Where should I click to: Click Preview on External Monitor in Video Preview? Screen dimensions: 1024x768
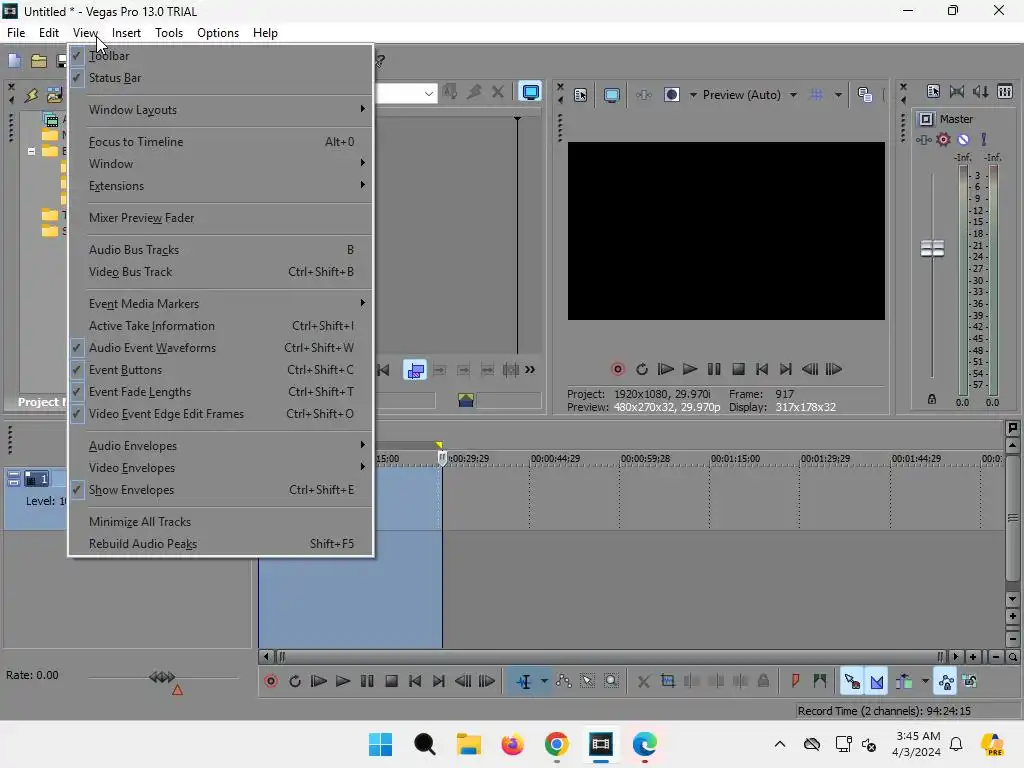click(611, 95)
